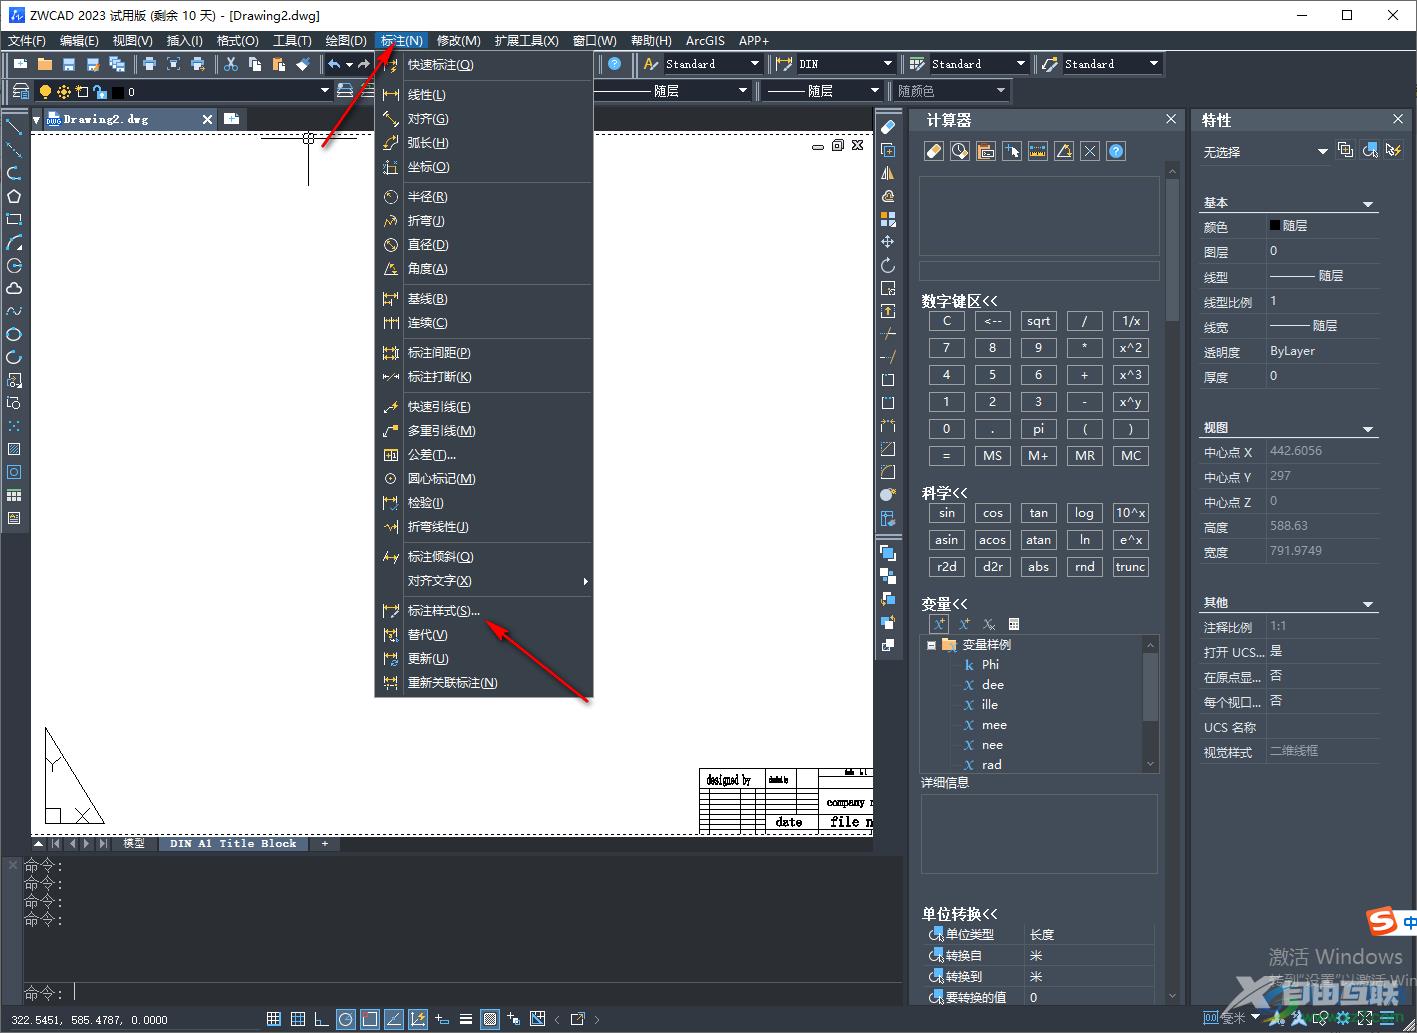Image resolution: width=1417 pixels, height=1033 pixels.
Task: Toggle Polar tracking in status bar
Action: coord(346,1019)
